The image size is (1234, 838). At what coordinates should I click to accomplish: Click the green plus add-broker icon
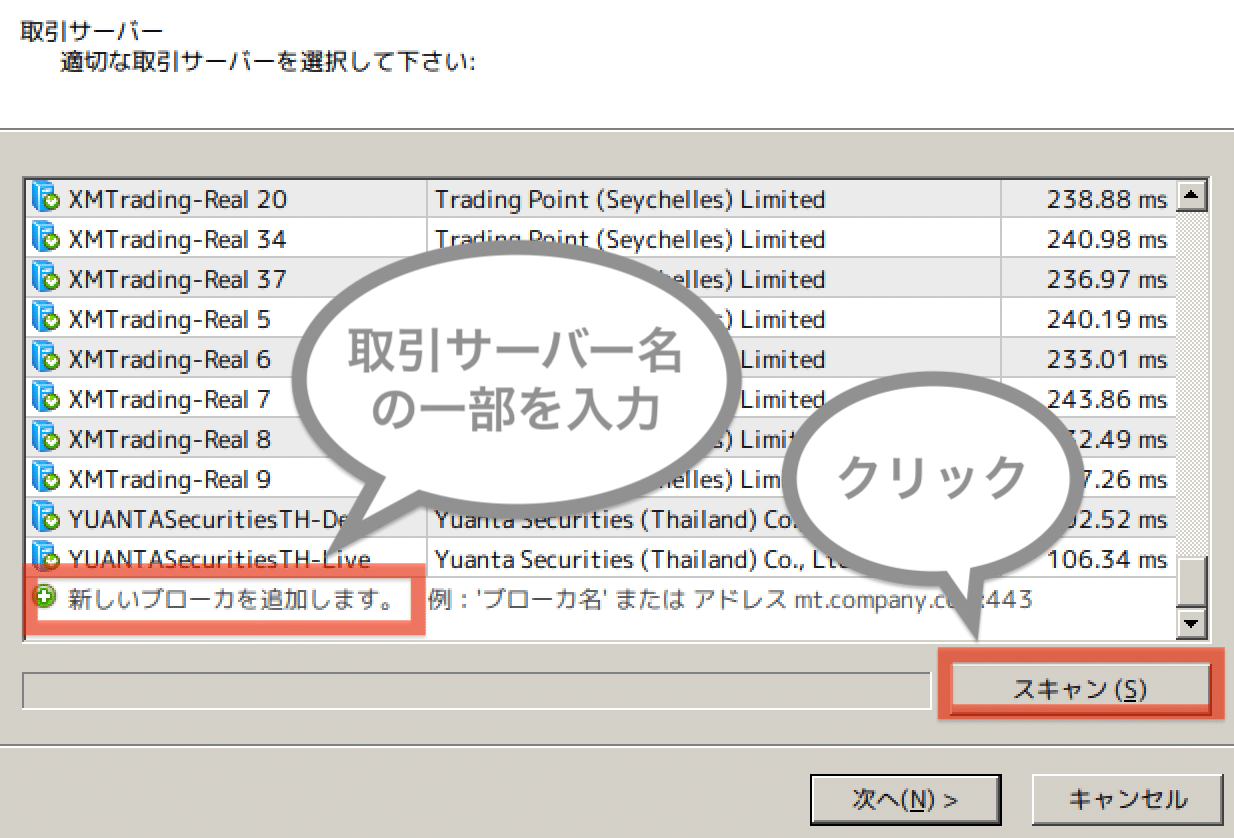[45, 597]
